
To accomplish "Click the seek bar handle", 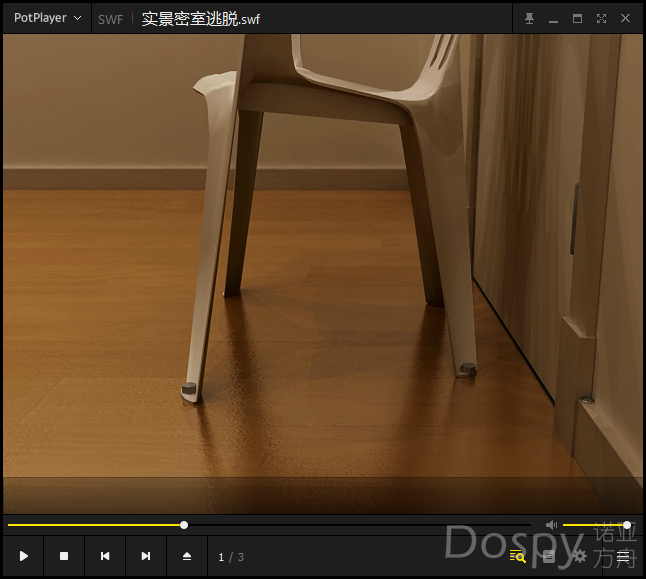I will coord(184,525).
